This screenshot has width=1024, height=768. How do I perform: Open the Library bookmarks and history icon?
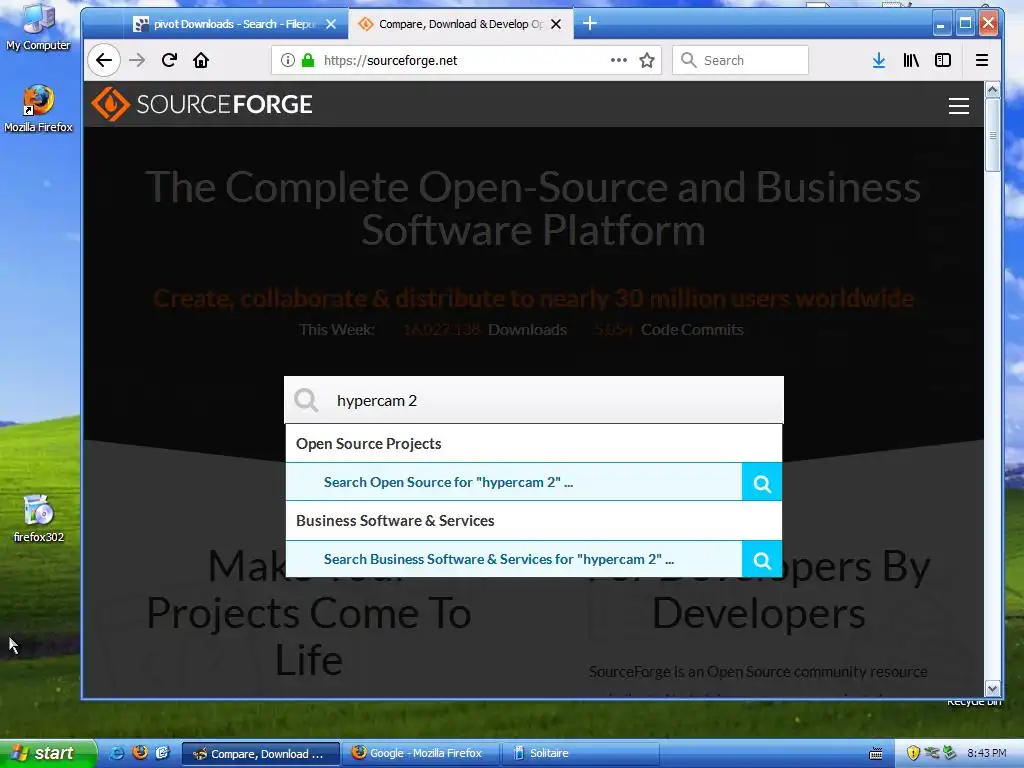point(911,60)
